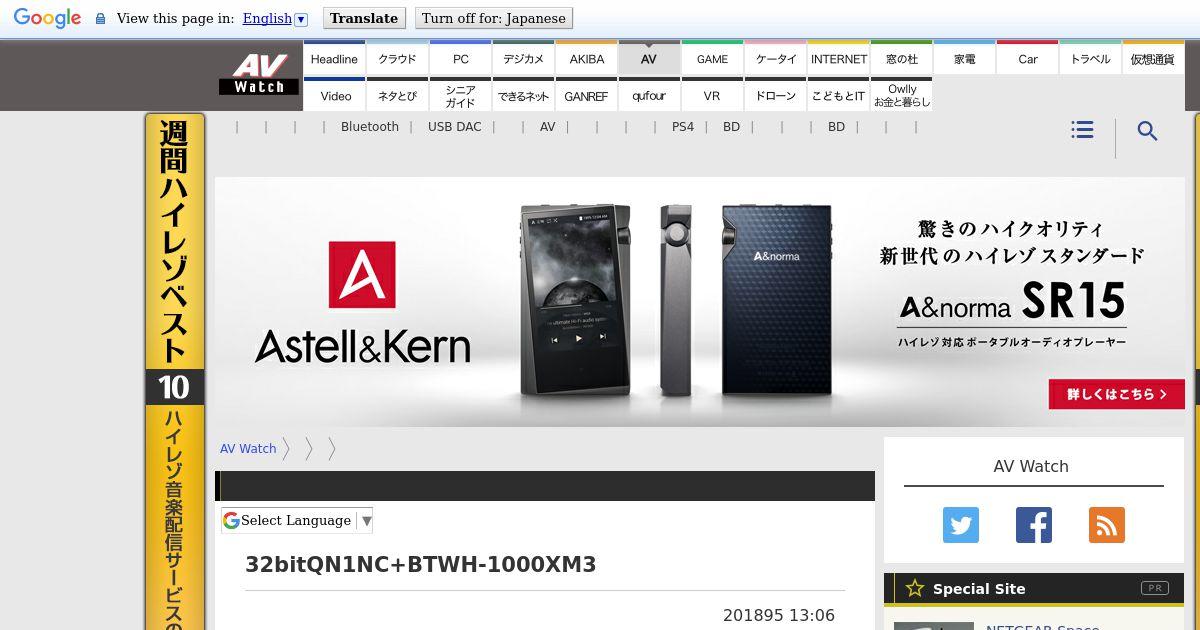This screenshot has width=1200, height=630.
Task: Open the ケータイ tab
Action: 776,59
